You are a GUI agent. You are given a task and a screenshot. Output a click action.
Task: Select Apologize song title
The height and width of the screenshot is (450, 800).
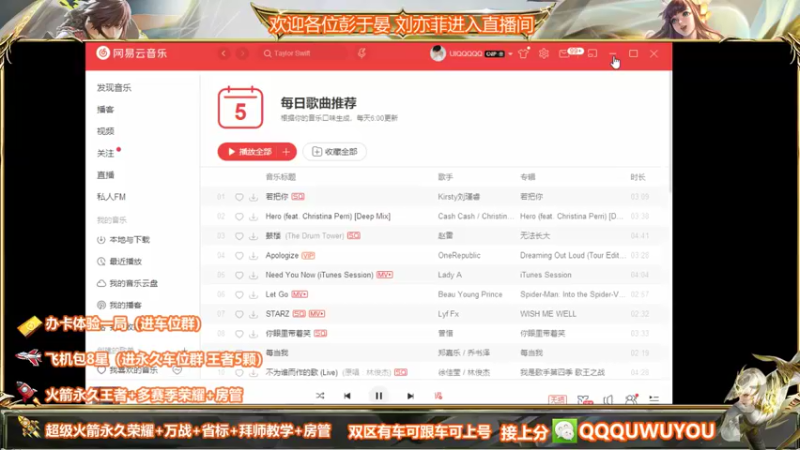[x=282, y=256]
